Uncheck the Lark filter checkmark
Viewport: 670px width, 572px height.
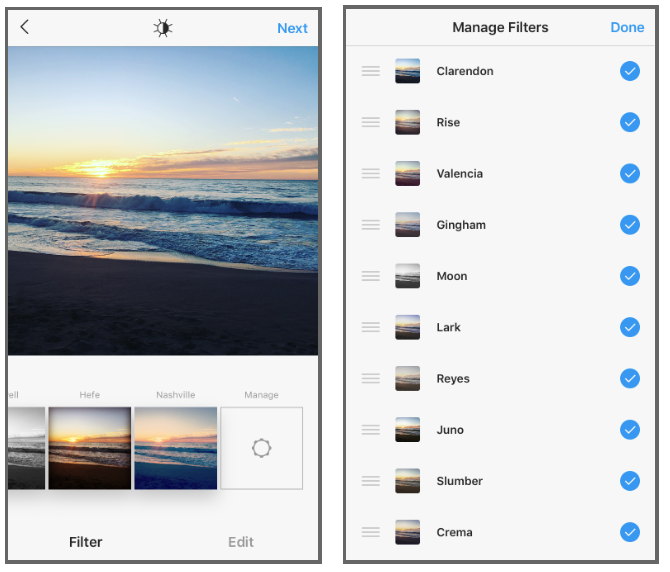[x=630, y=327]
